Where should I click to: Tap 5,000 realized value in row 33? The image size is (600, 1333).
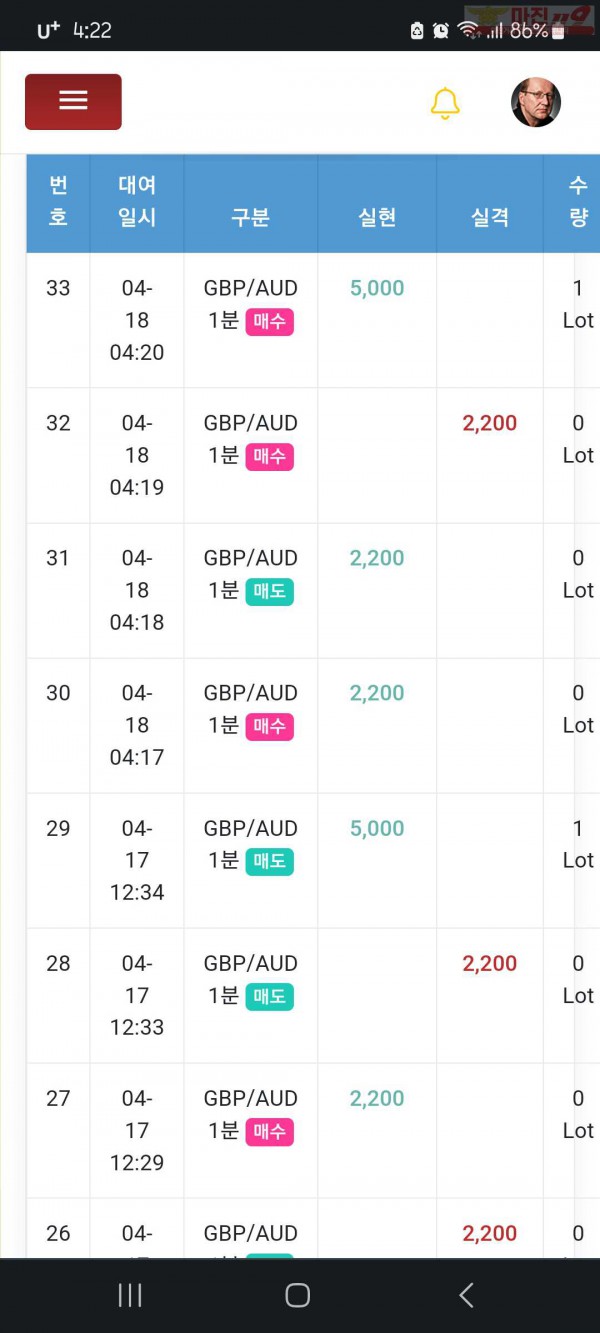pos(377,288)
